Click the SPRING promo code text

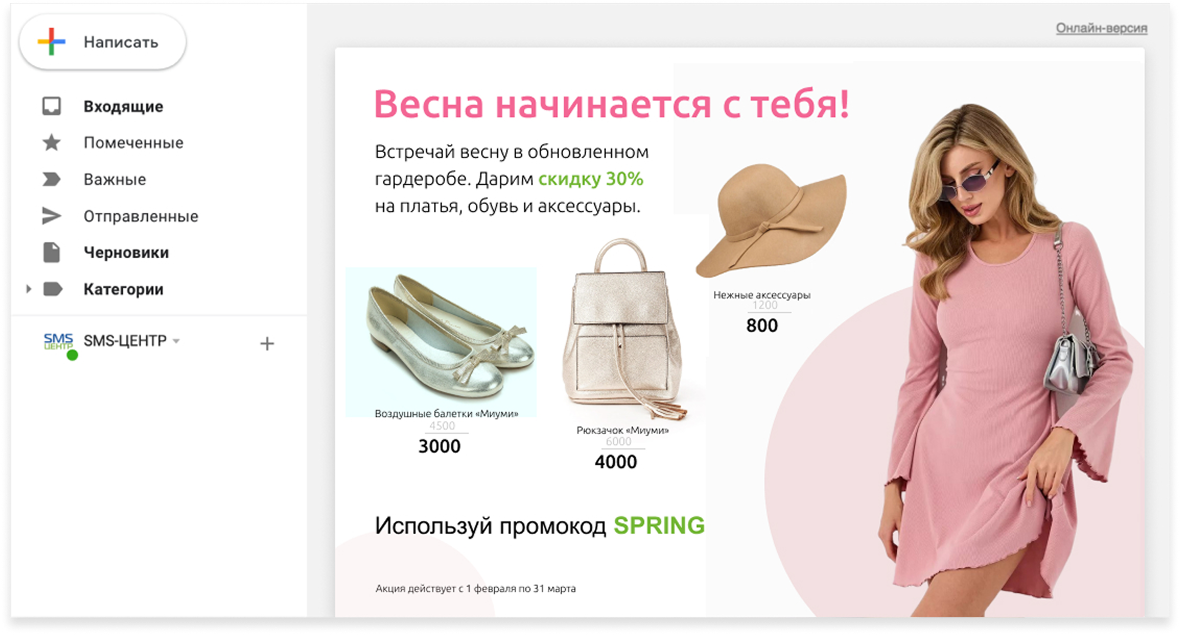[658, 526]
